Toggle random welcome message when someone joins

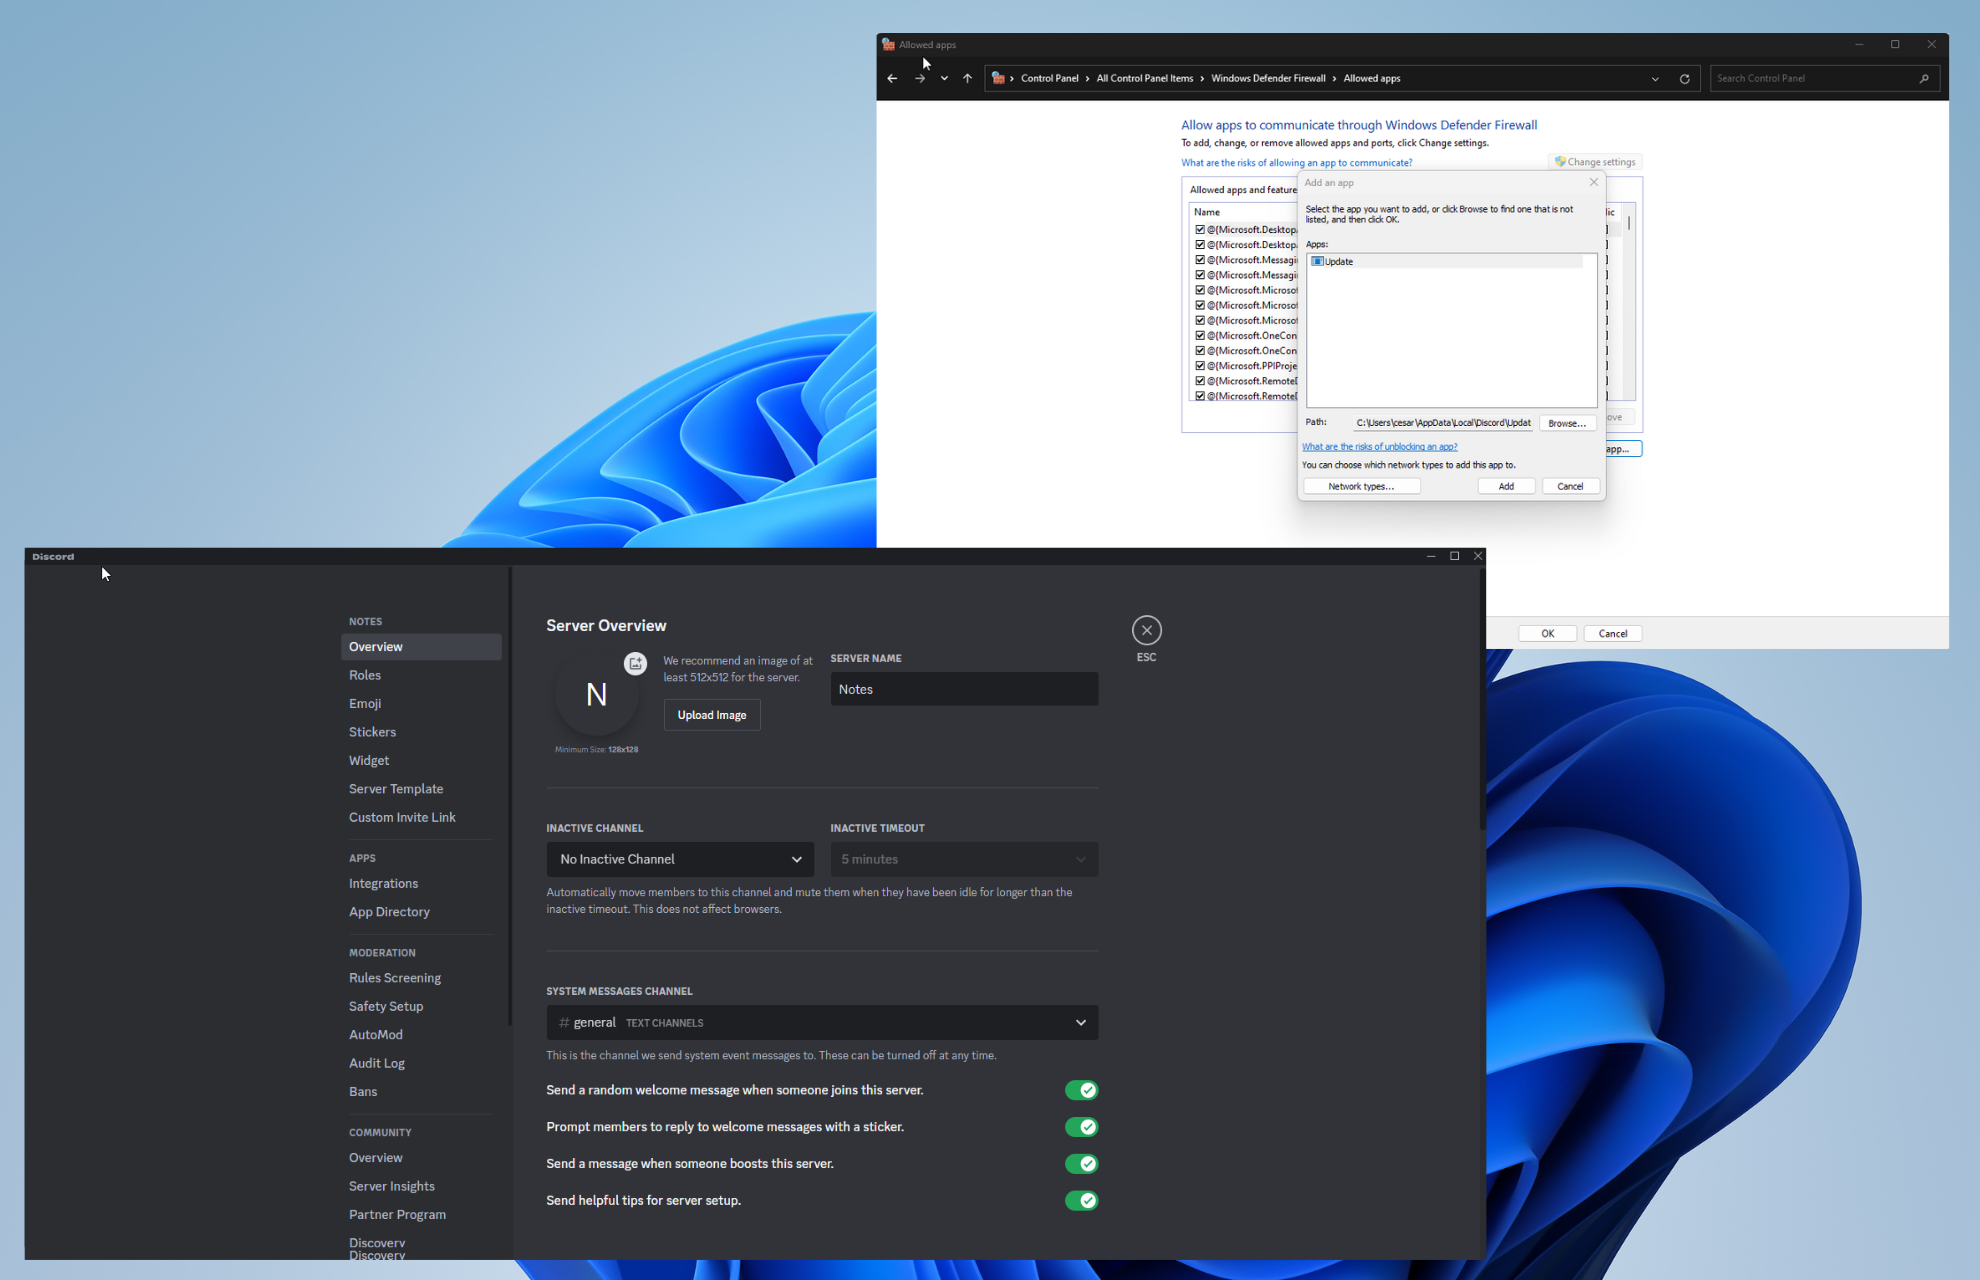point(1081,1090)
